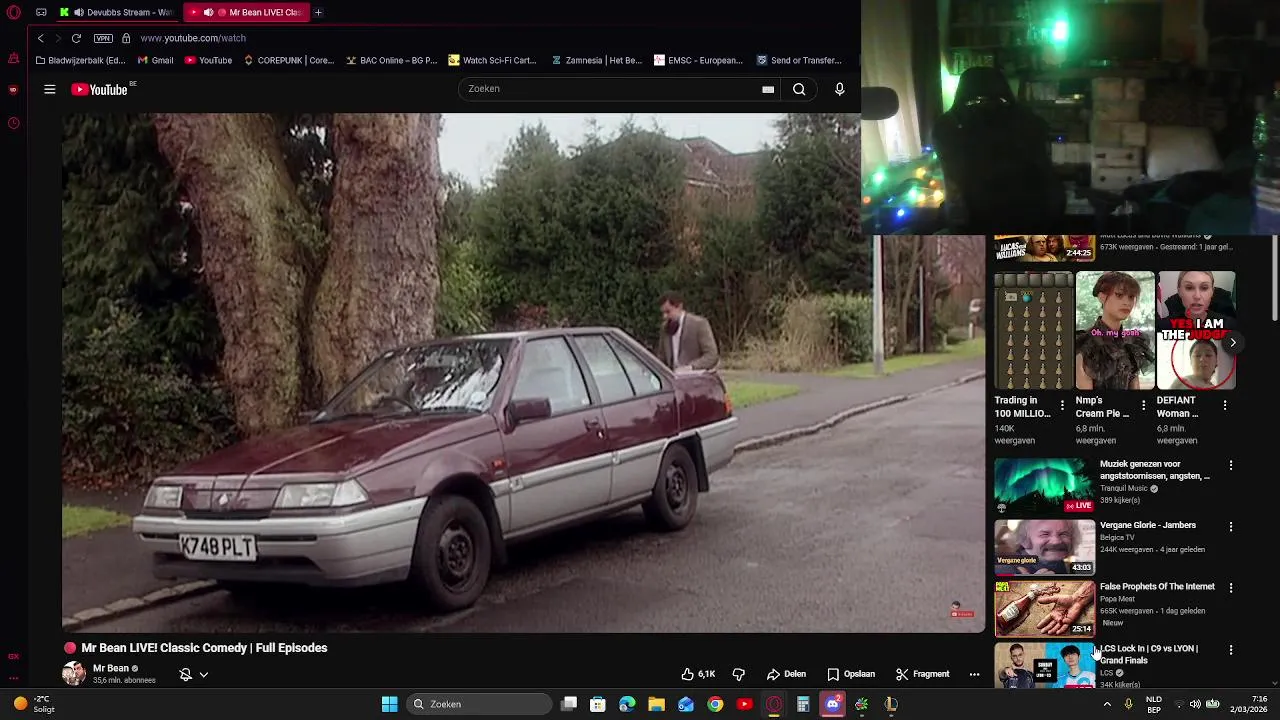Click the Delen share button
Image resolution: width=1280 pixels, height=720 pixels.
[787, 674]
